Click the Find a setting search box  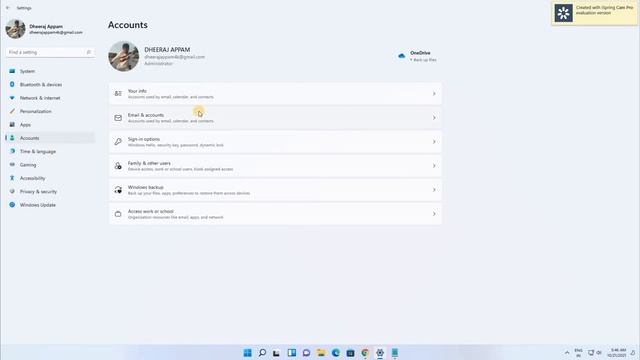point(50,52)
